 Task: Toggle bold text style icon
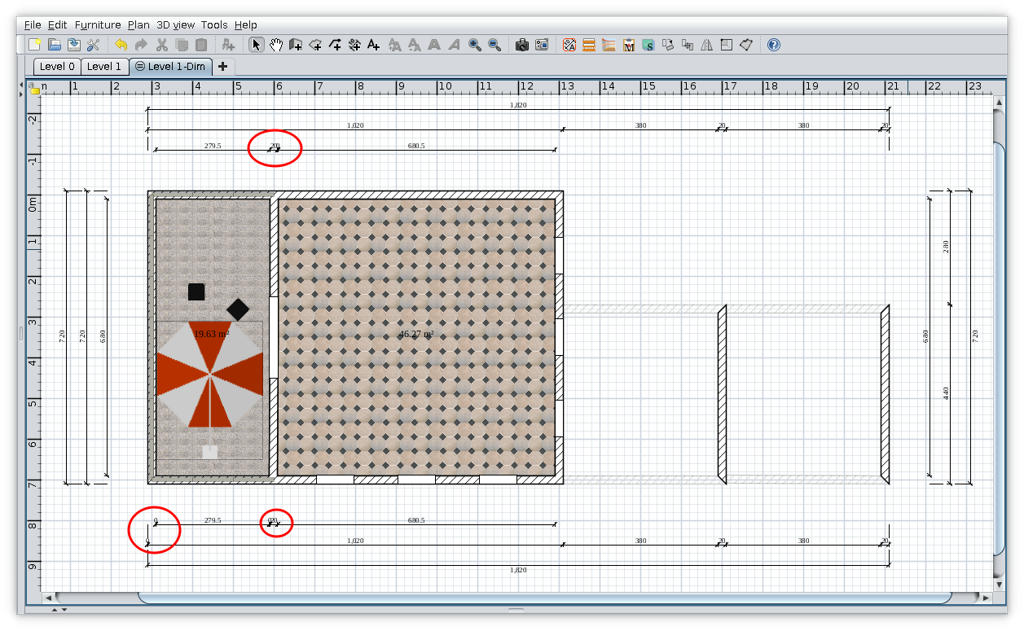click(434, 45)
